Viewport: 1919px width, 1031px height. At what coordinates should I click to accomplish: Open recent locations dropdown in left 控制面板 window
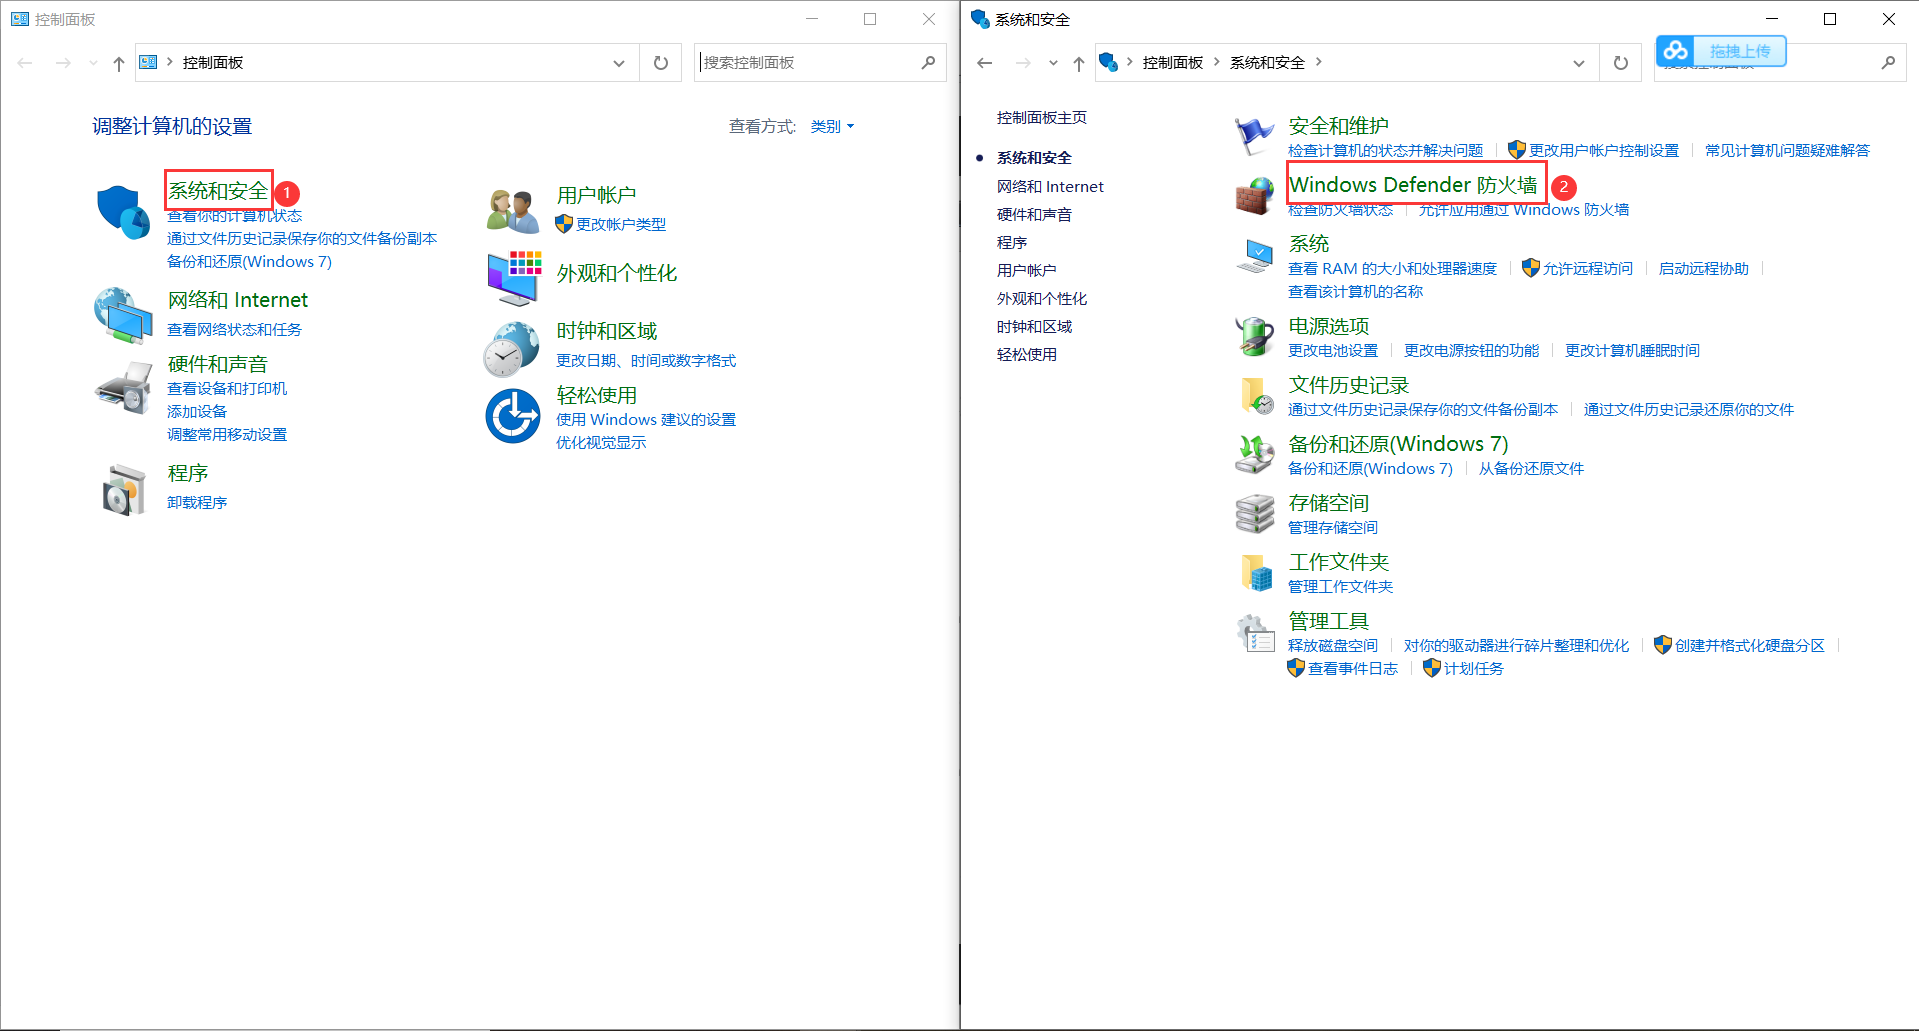[93, 63]
